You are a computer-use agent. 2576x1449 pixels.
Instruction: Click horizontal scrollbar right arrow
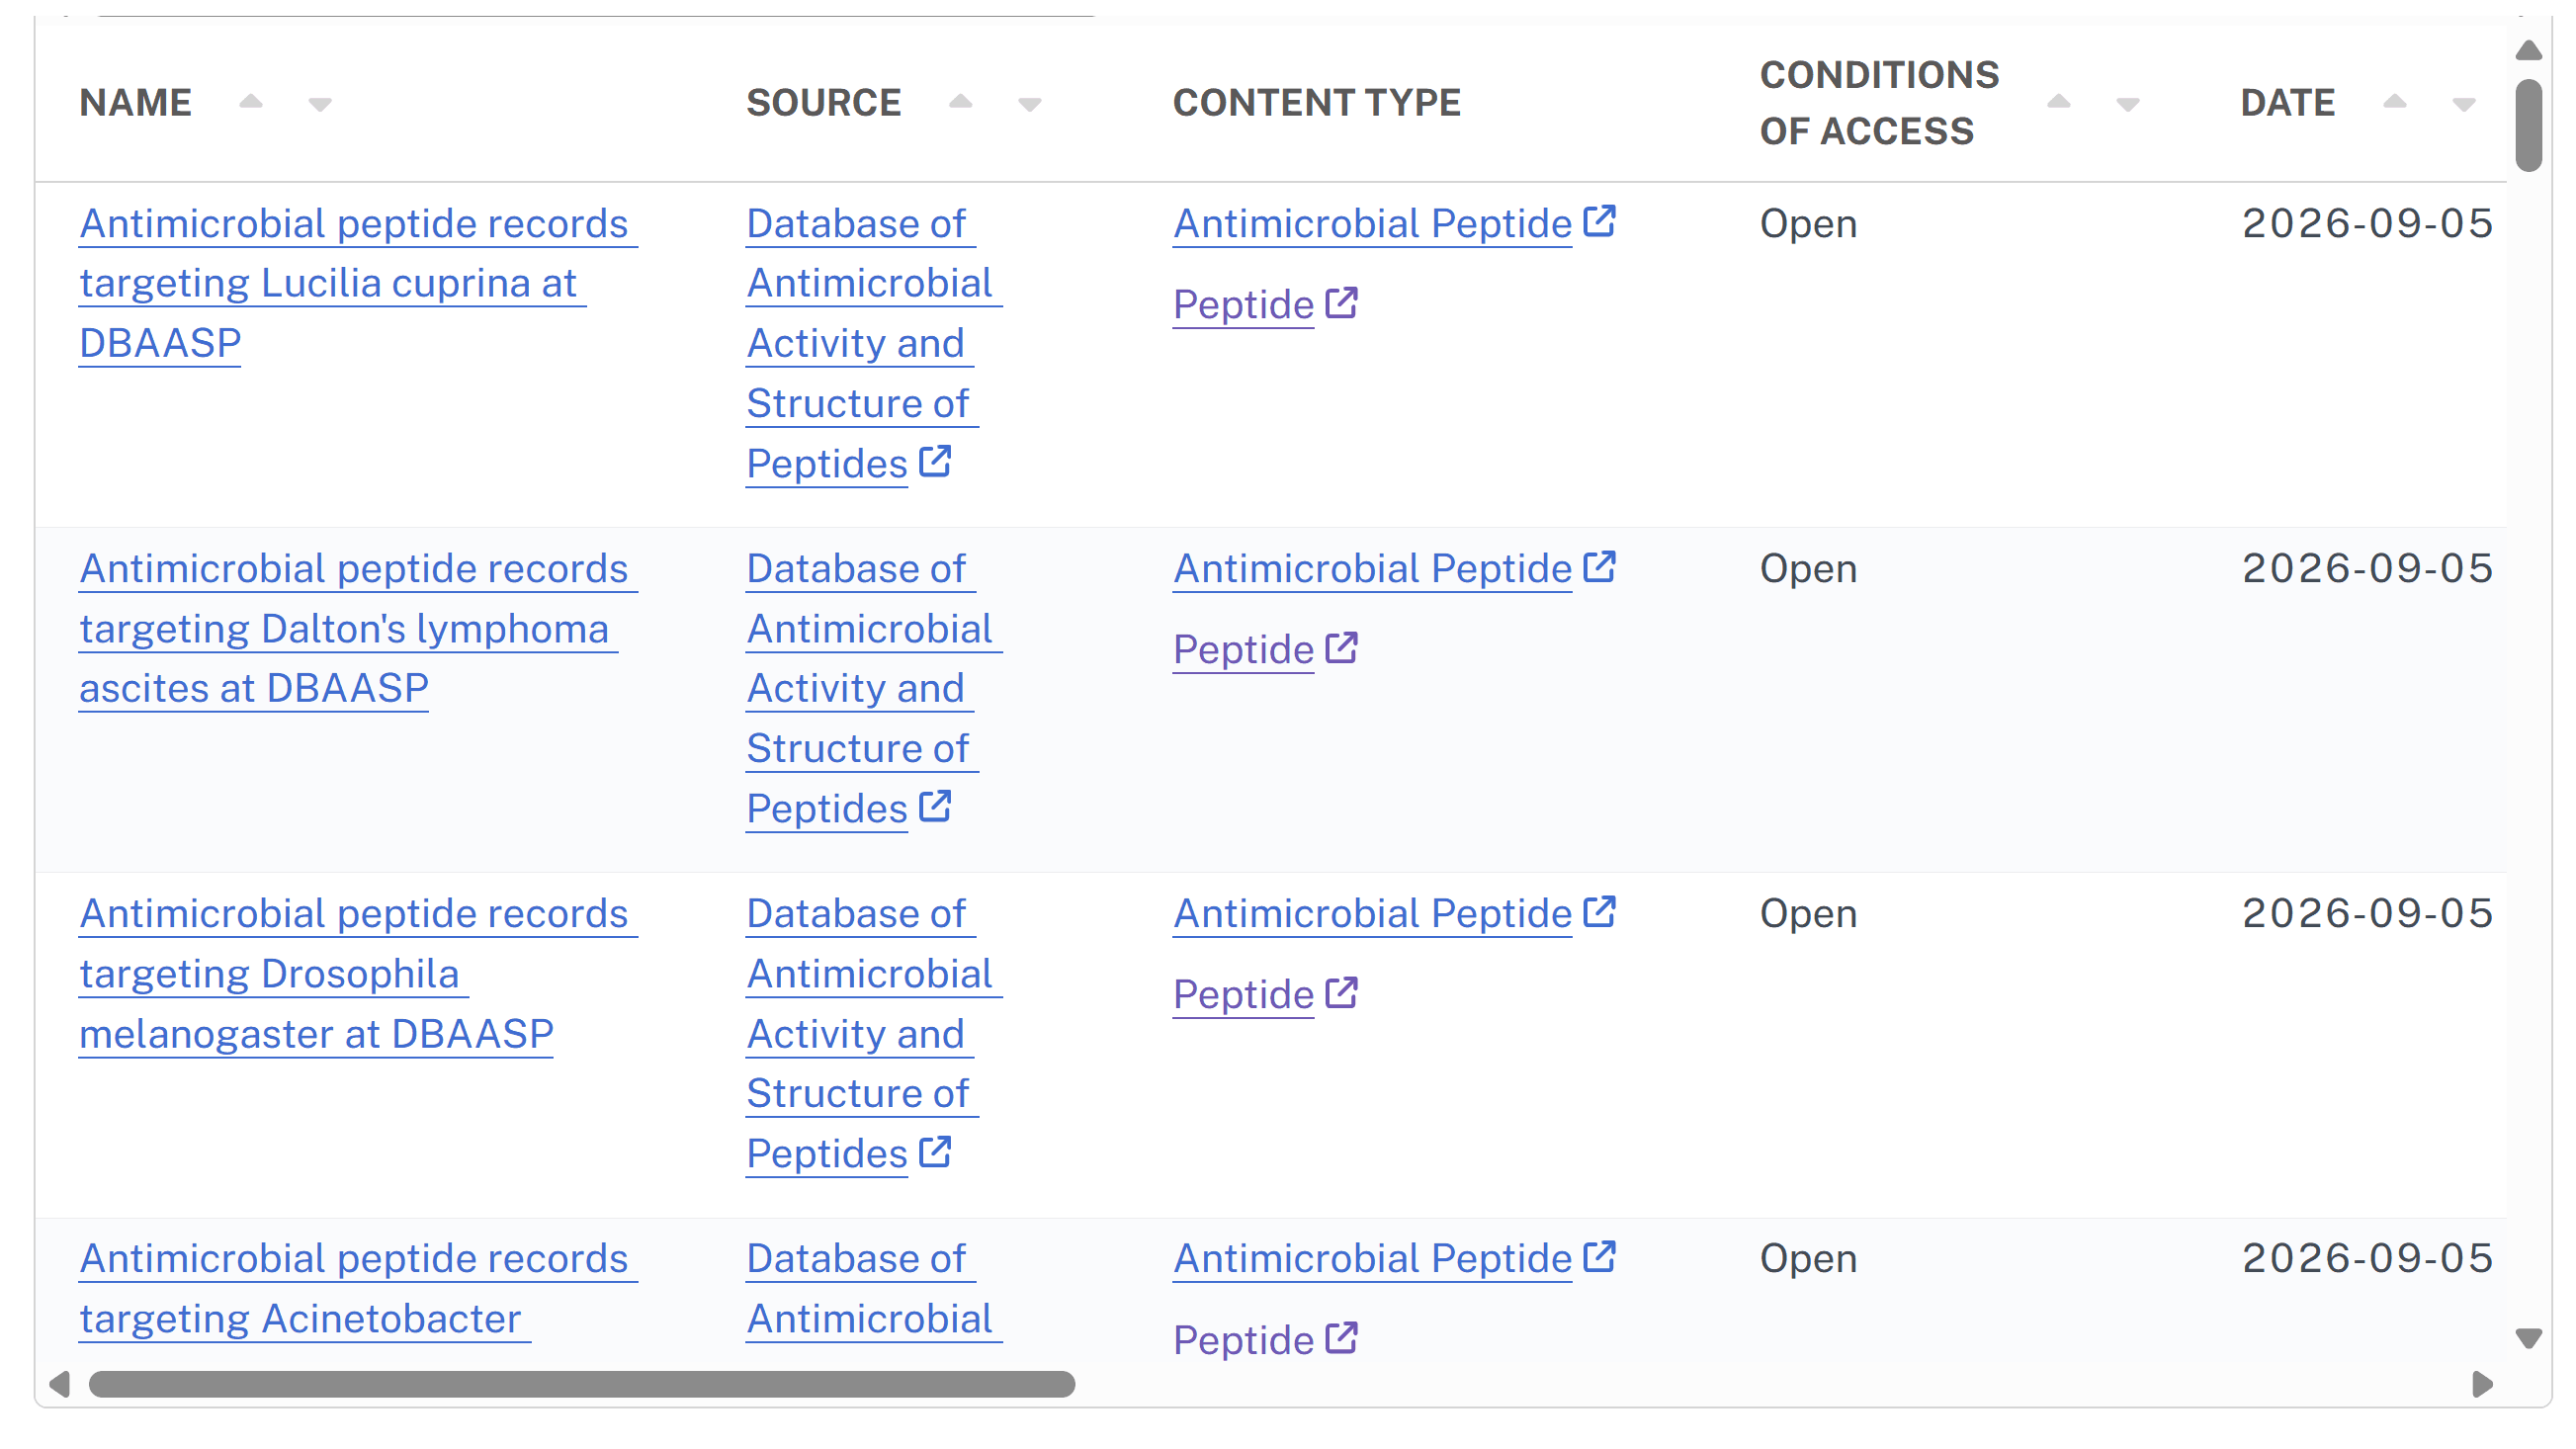point(2482,1384)
